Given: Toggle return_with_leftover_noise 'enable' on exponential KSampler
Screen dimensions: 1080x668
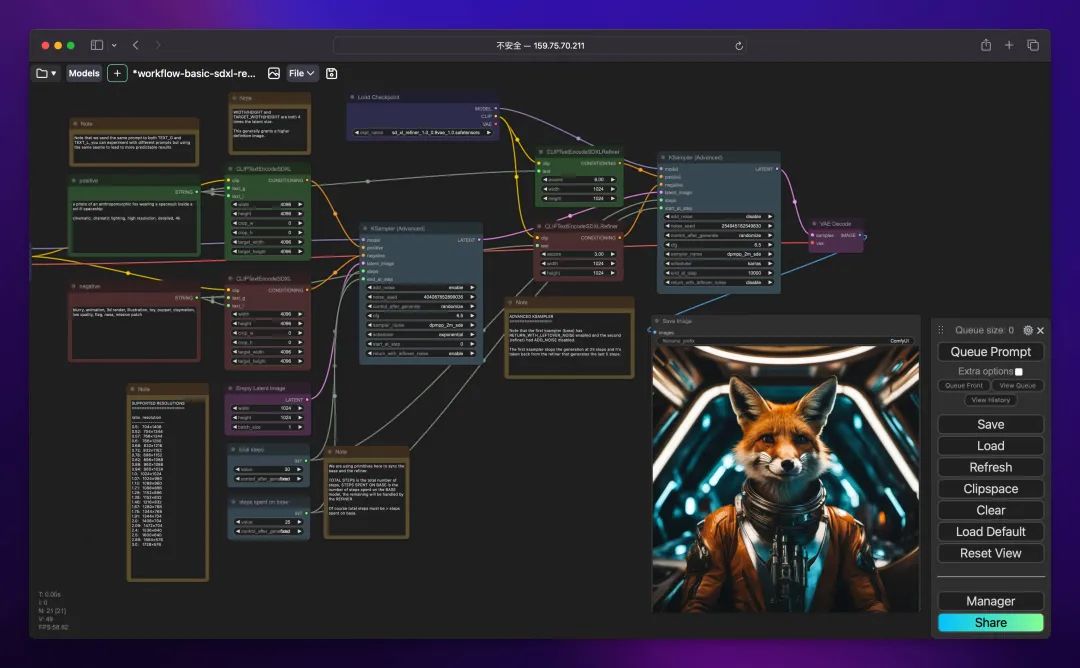Looking at the screenshot, I should coord(421,353).
